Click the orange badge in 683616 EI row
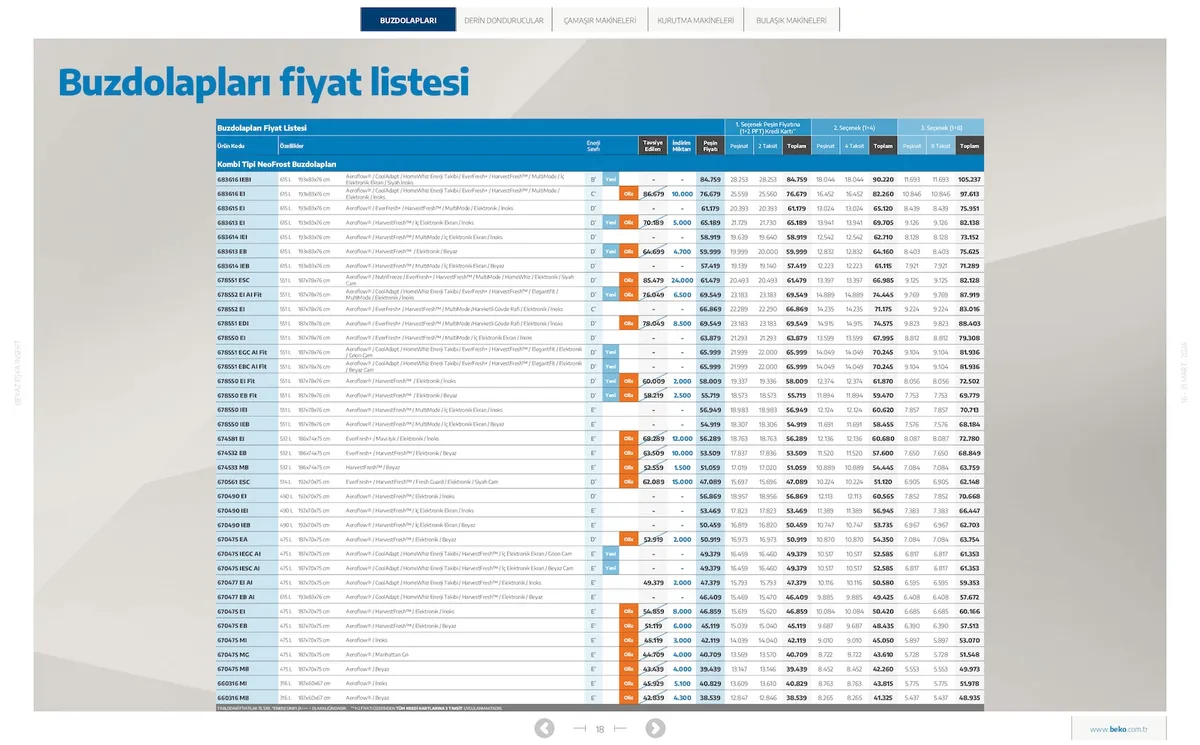Viewport: 1200px width, 745px height. click(x=628, y=194)
